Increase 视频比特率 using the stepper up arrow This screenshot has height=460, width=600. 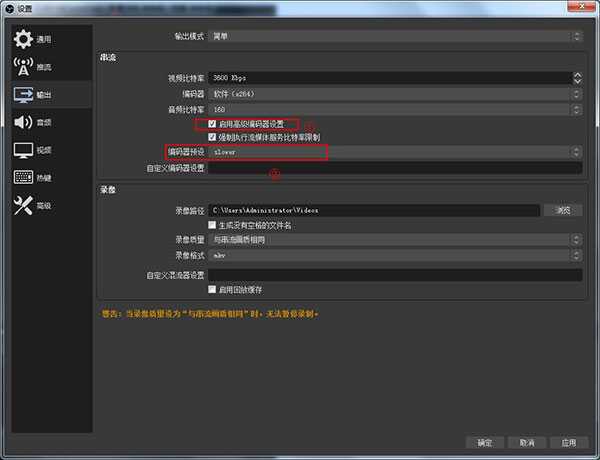coord(577,73)
